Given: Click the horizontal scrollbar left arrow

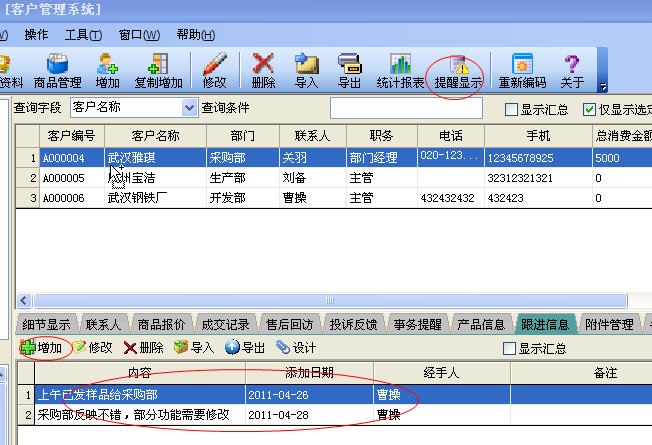Looking at the screenshot, I should (24, 300).
